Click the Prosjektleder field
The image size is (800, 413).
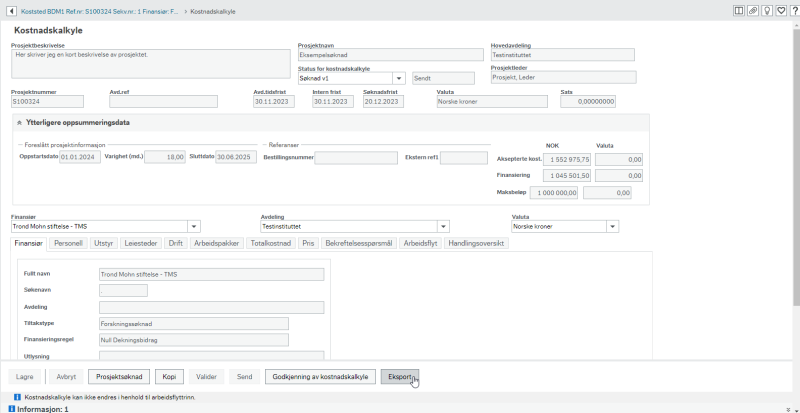click(x=563, y=77)
